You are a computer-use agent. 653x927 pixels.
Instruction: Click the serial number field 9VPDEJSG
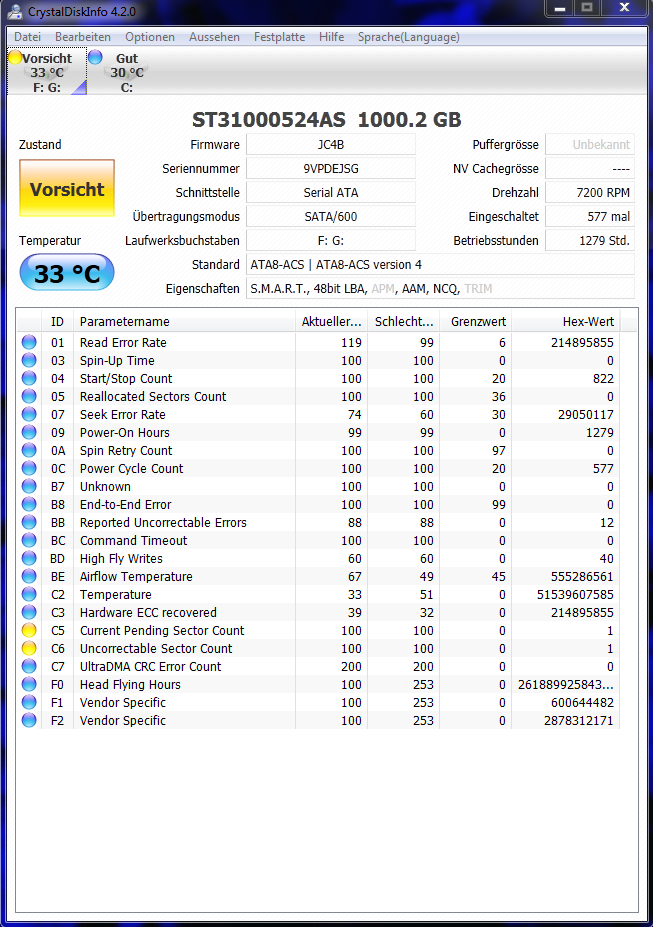click(x=330, y=168)
